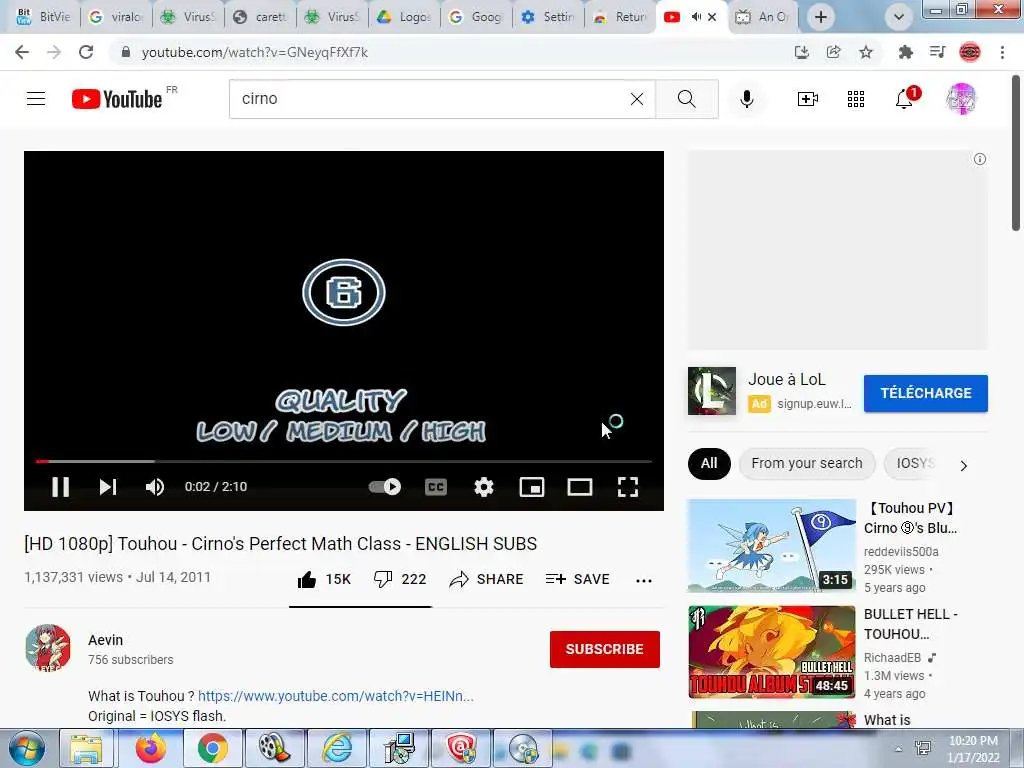
Task: Open Touhou PV Cirno video thumbnail
Action: (771, 546)
